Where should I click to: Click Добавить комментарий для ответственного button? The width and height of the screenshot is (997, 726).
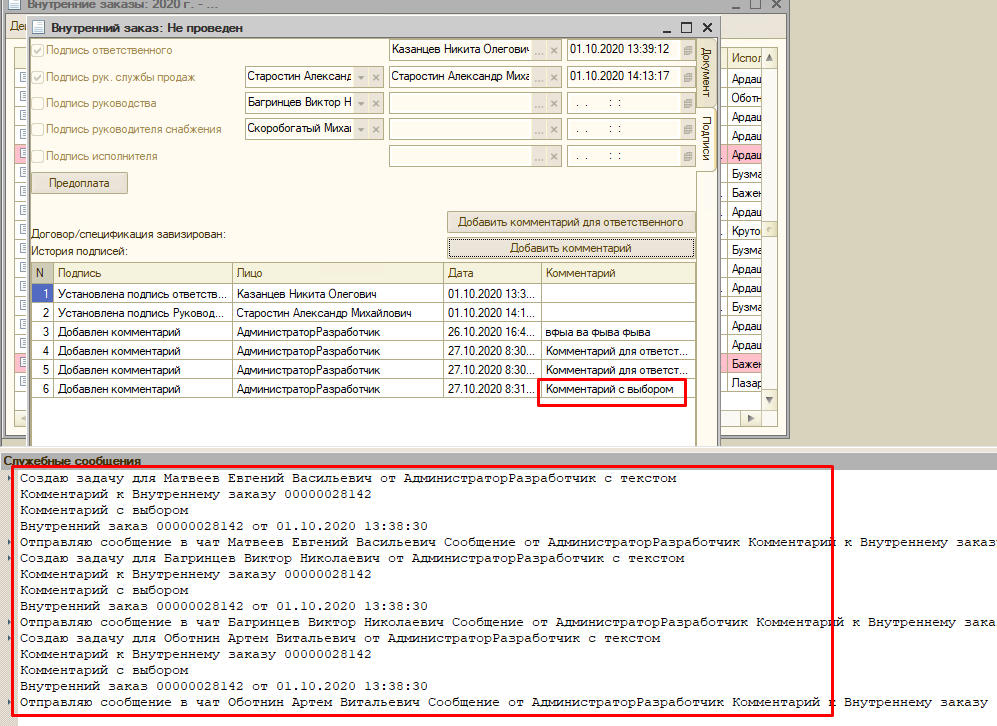click(x=570, y=222)
